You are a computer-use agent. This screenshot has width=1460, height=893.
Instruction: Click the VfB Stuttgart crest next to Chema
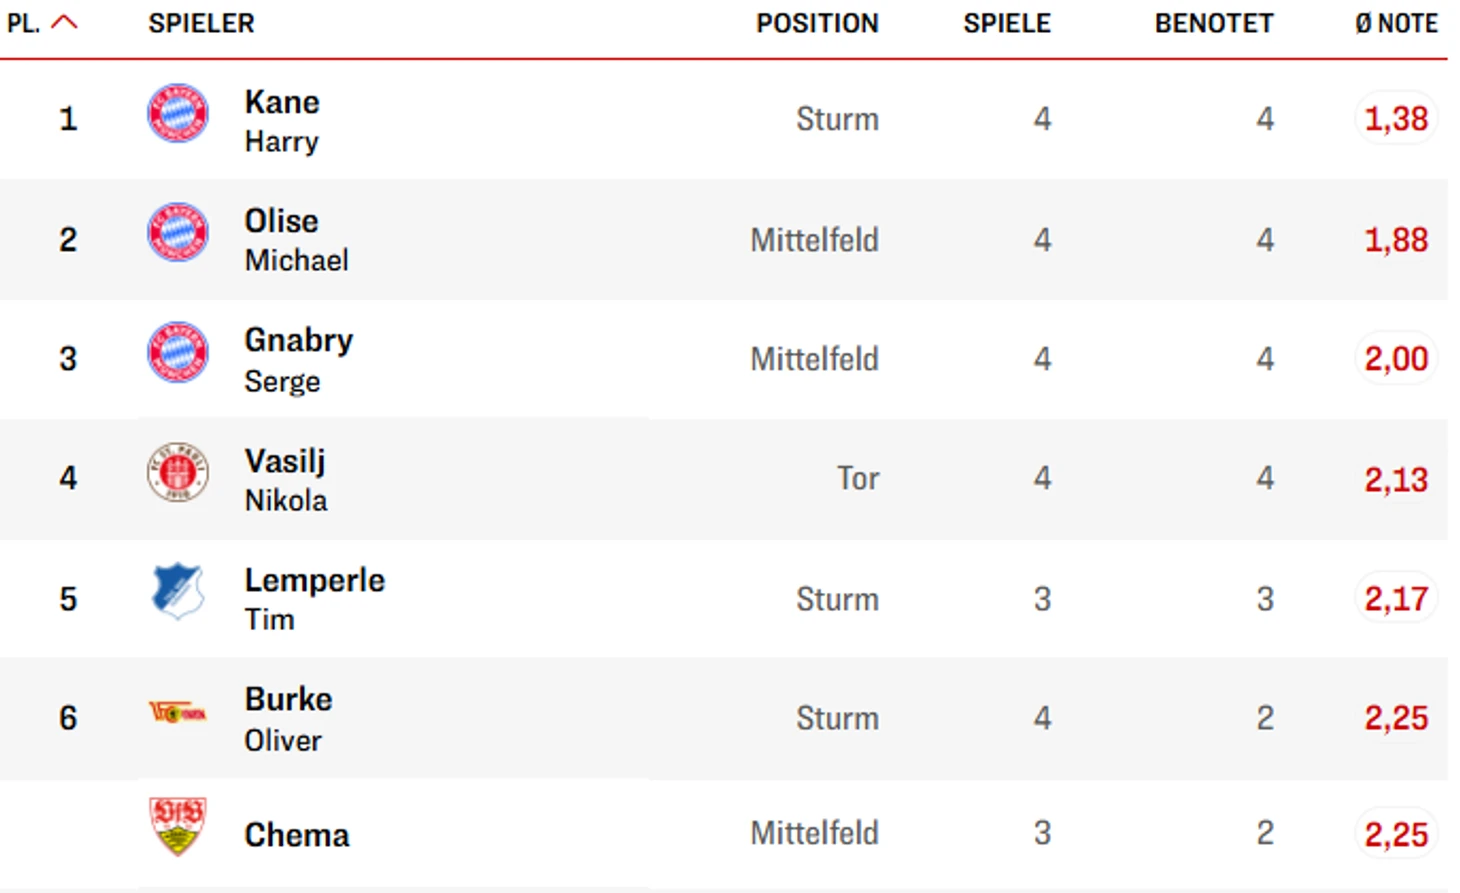pyautogui.click(x=178, y=826)
